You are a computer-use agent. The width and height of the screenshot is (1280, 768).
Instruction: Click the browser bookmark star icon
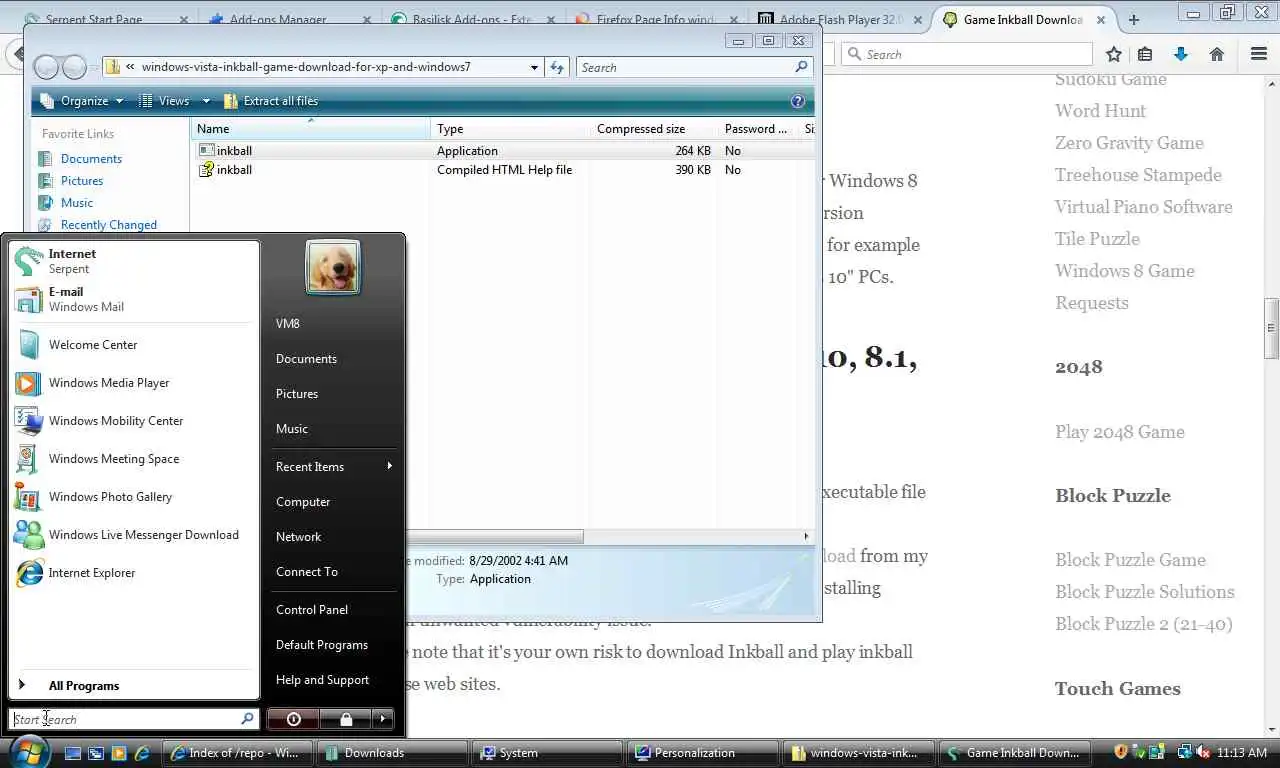click(x=1114, y=54)
